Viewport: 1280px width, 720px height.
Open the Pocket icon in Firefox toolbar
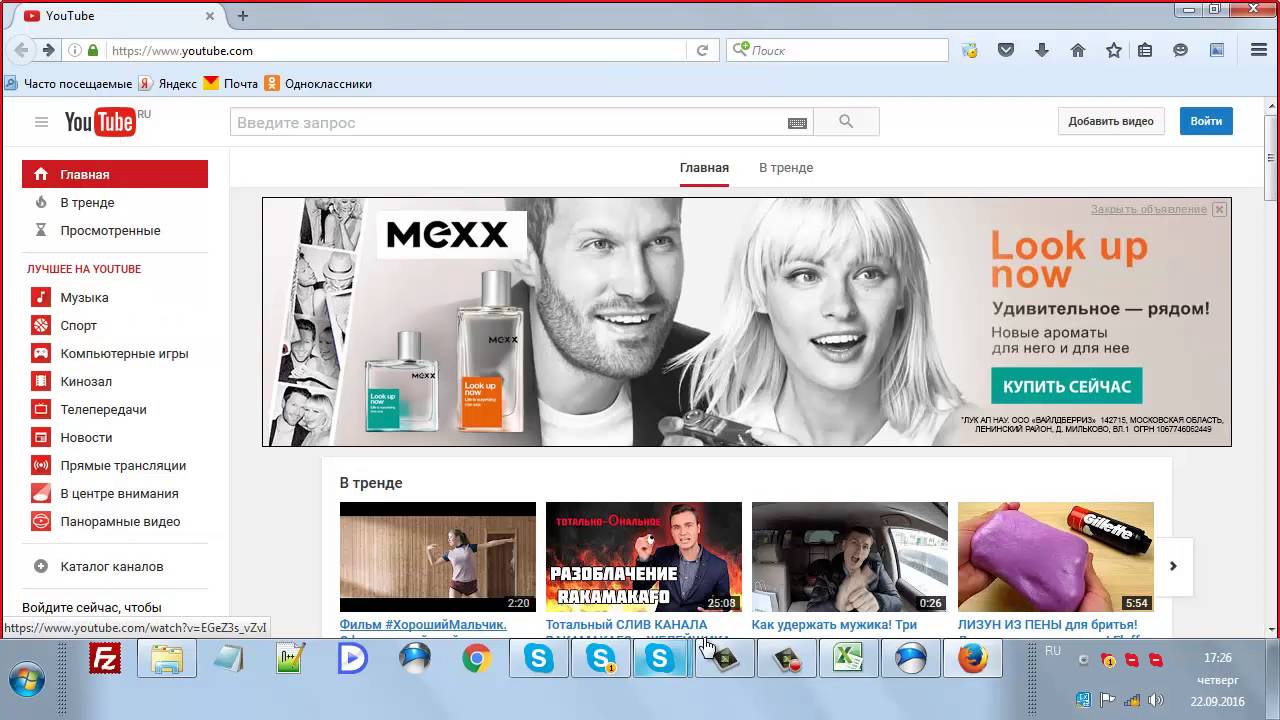pyautogui.click(x=1006, y=50)
